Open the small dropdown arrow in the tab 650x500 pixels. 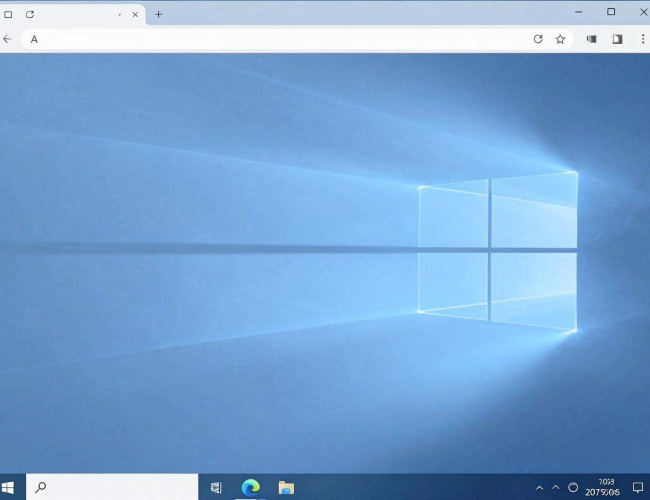tap(119, 15)
